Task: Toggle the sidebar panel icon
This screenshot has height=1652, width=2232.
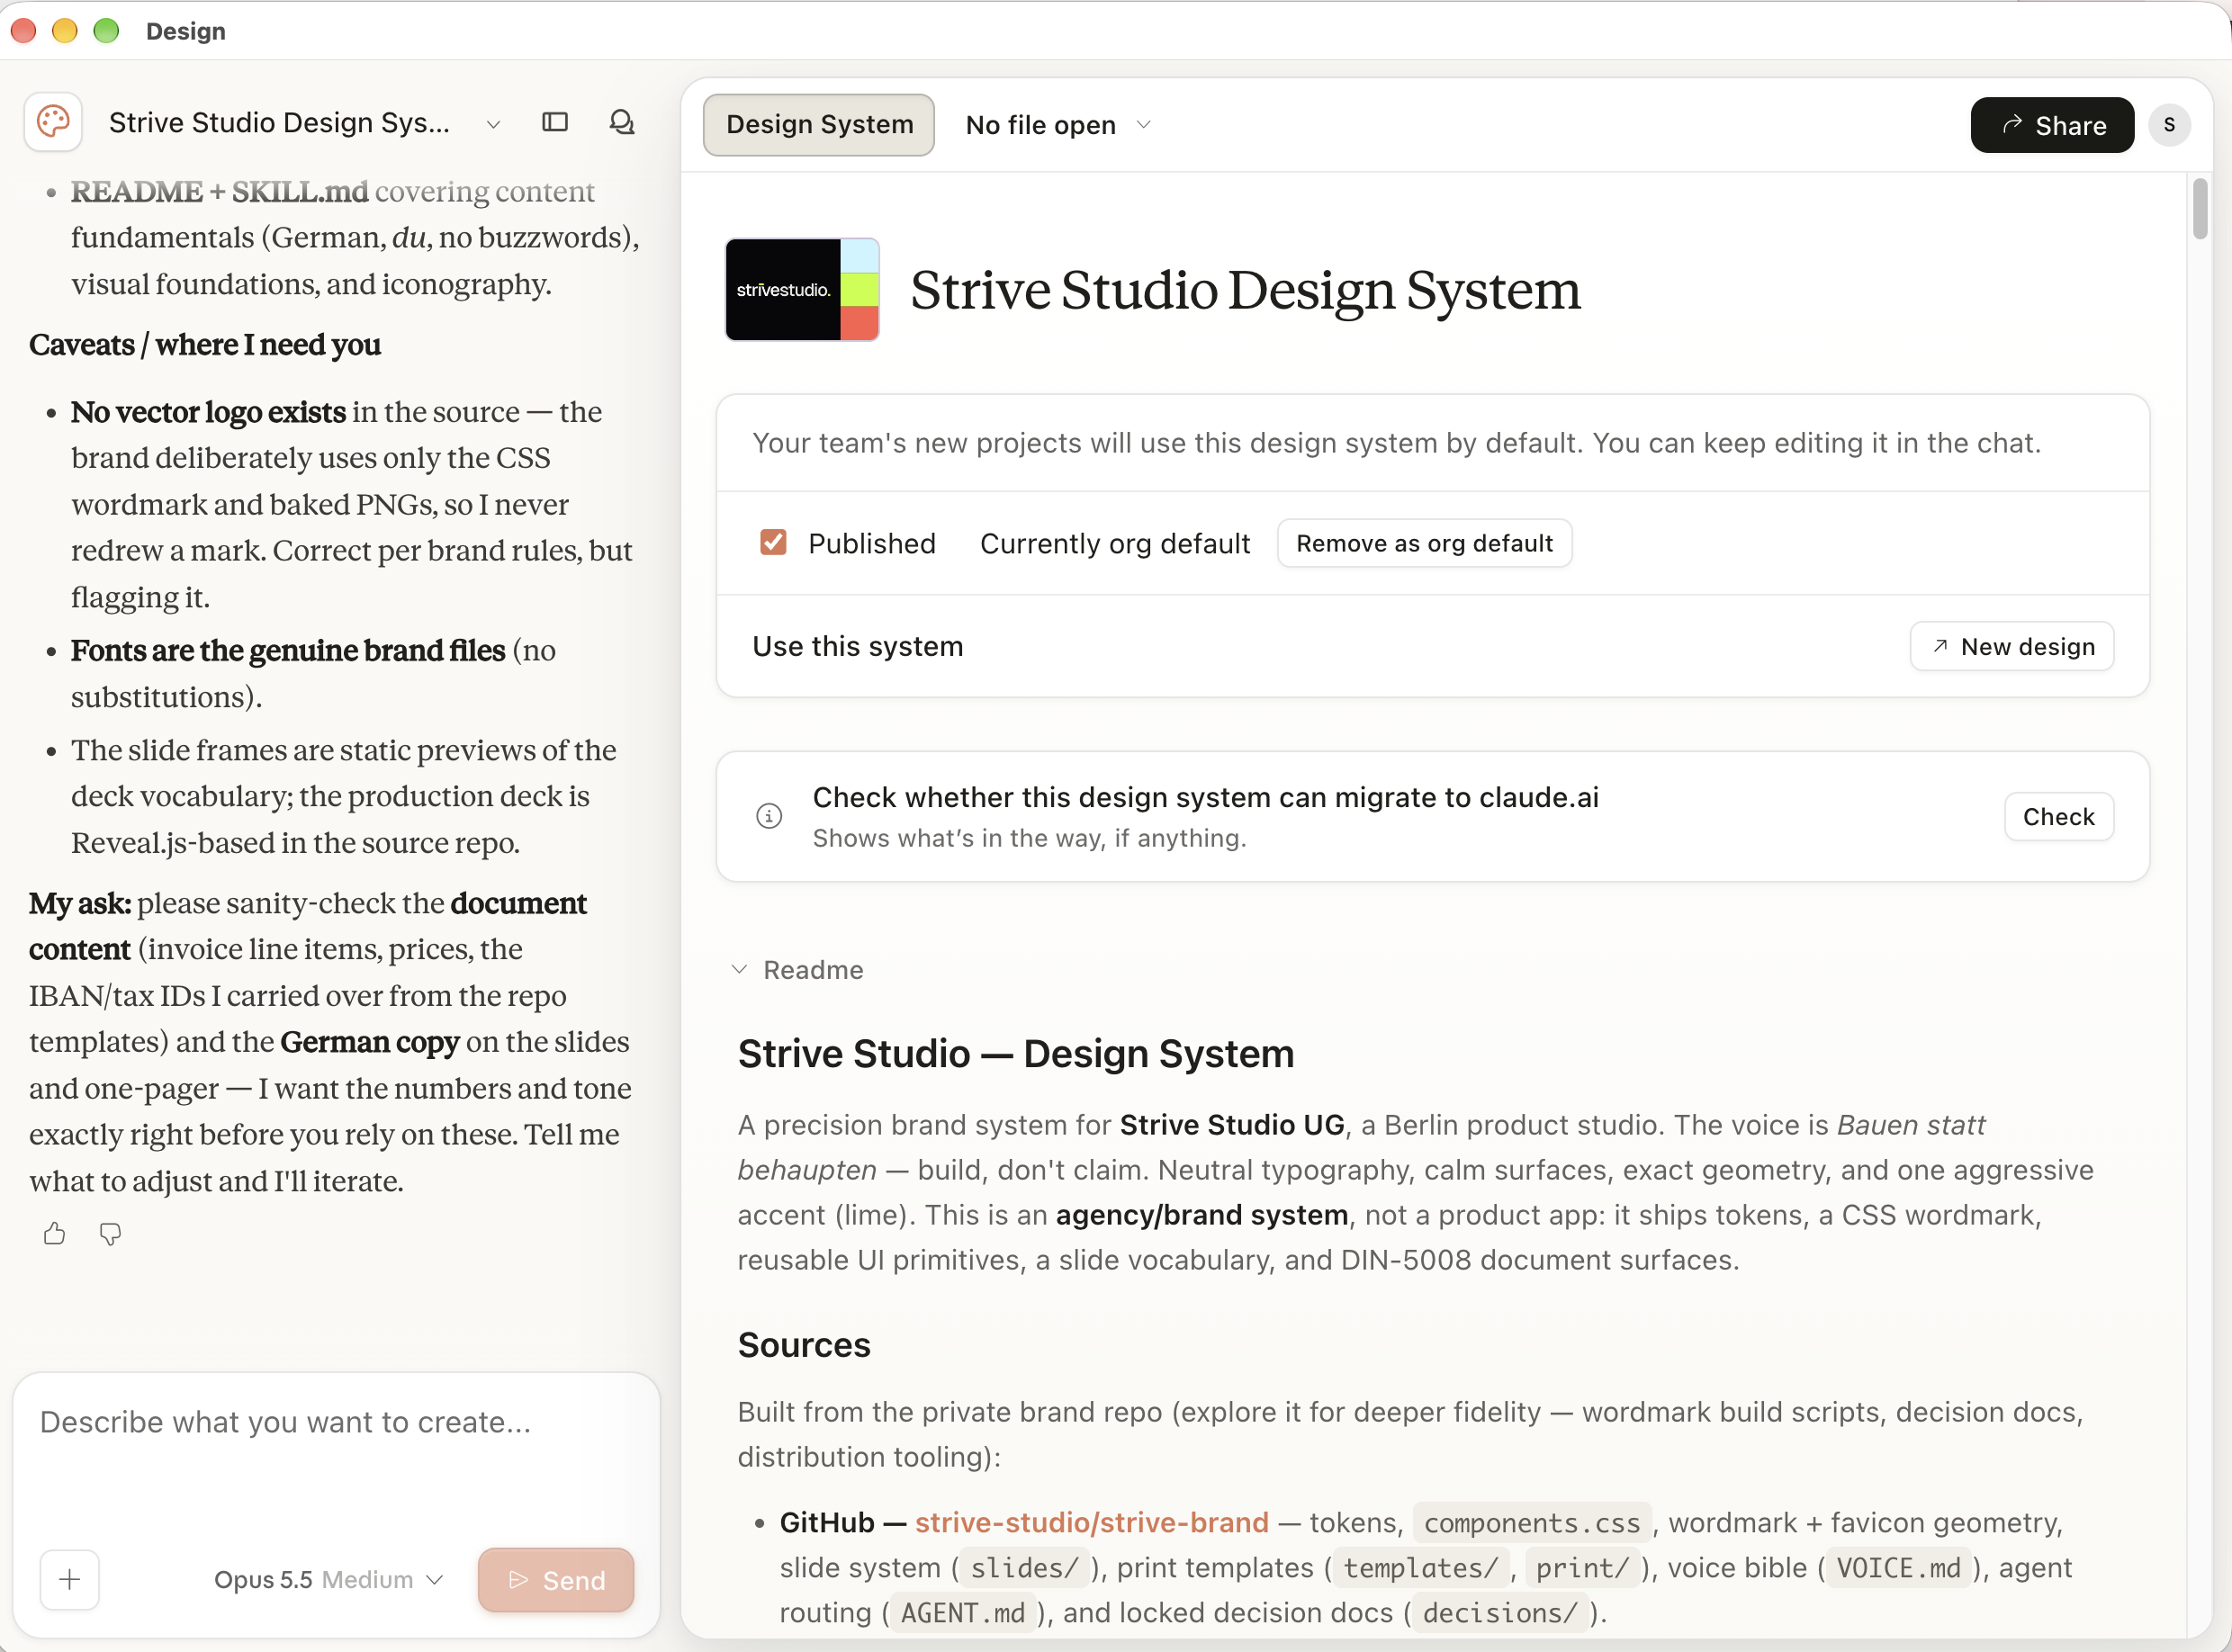Action: (x=555, y=122)
